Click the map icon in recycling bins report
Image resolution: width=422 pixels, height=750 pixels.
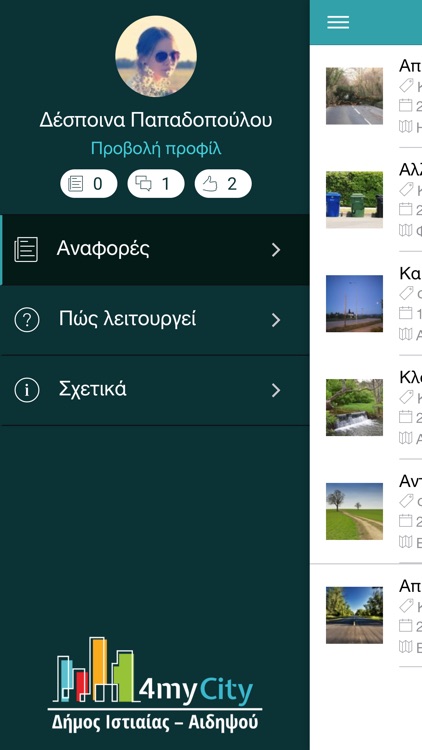point(406,230)
